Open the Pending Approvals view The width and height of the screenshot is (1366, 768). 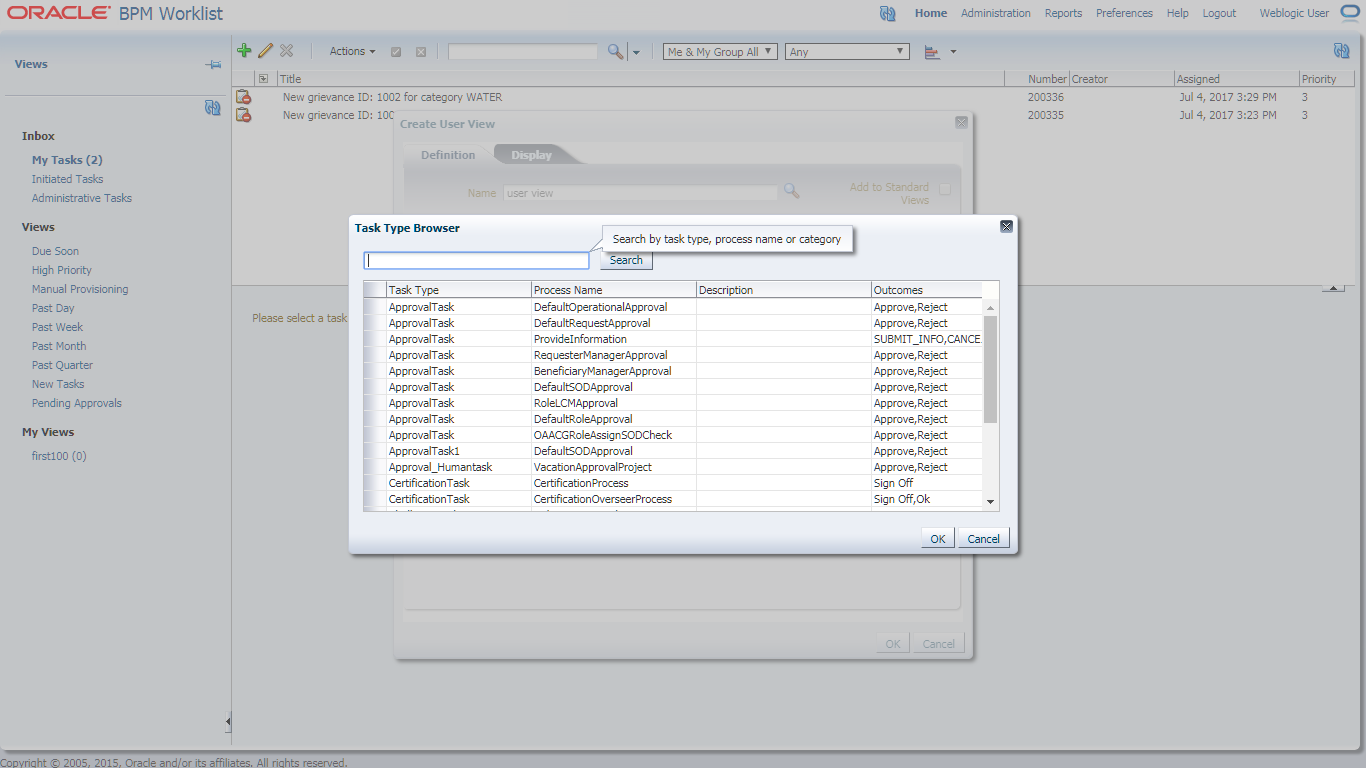pos(76,402)
